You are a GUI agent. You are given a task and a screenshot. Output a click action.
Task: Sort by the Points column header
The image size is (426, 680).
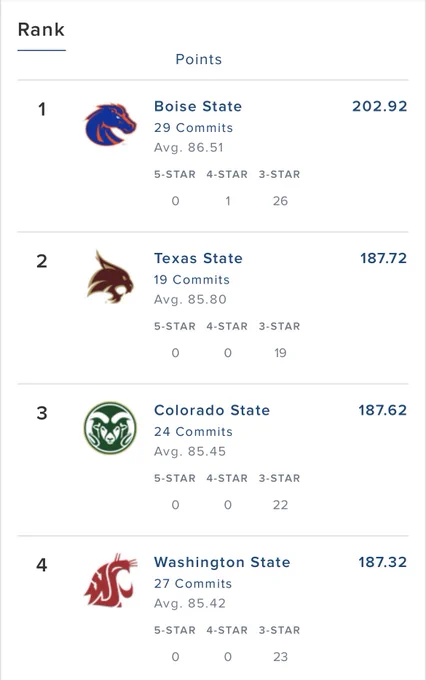coord(199,59)
